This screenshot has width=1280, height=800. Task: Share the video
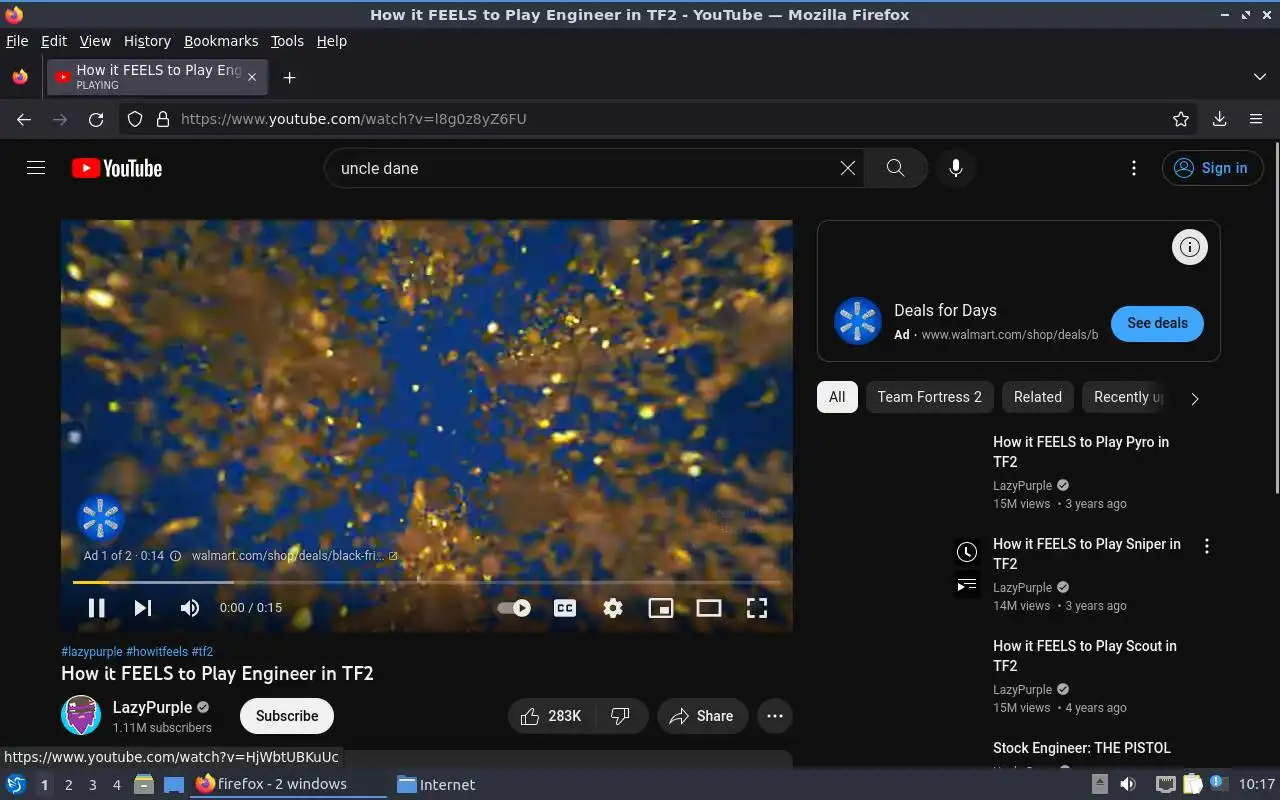702,716
